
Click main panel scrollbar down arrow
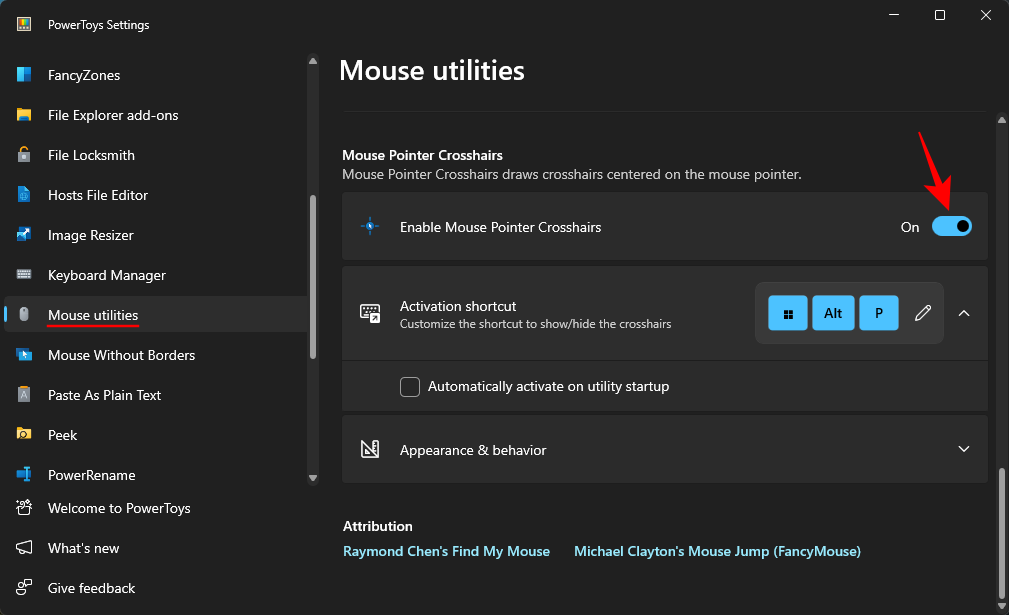[1001, 606]
